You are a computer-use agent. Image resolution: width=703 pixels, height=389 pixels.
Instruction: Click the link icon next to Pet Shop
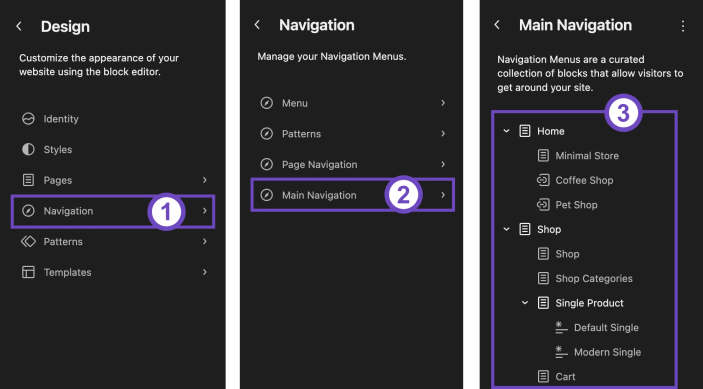543,205
